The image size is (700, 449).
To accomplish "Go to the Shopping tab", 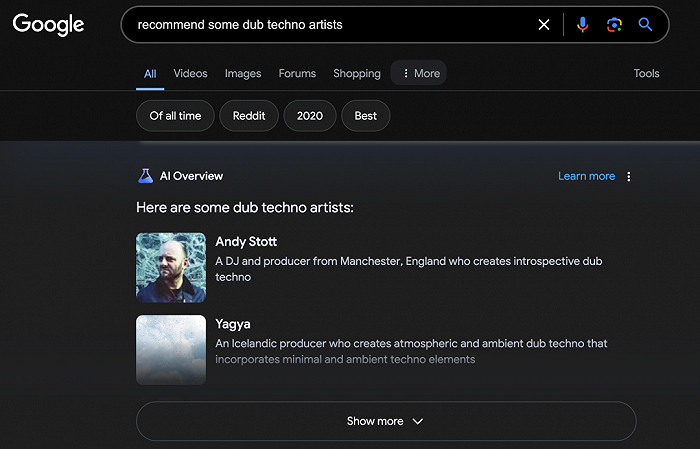I will click(356, 73).
